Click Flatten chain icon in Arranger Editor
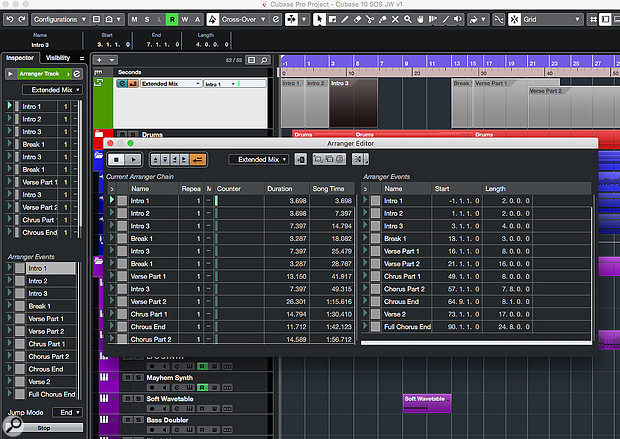The height and width of the screenshot is (439, 620). click(301, 159)
